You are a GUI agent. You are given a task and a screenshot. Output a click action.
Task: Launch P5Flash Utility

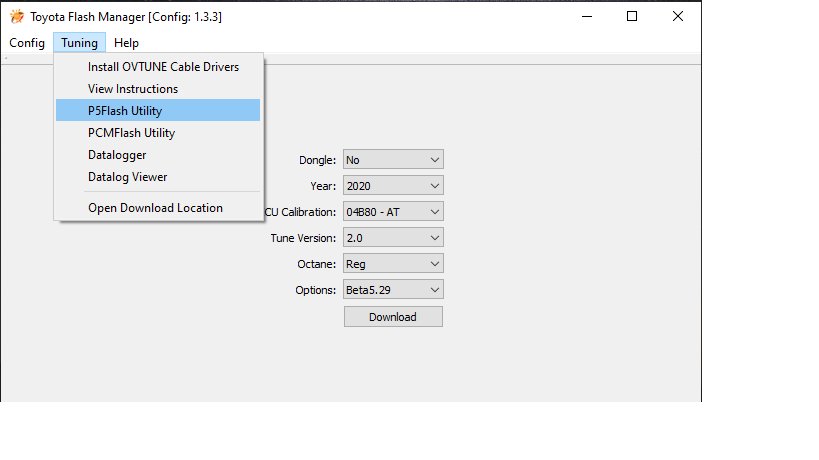(158, 111)
